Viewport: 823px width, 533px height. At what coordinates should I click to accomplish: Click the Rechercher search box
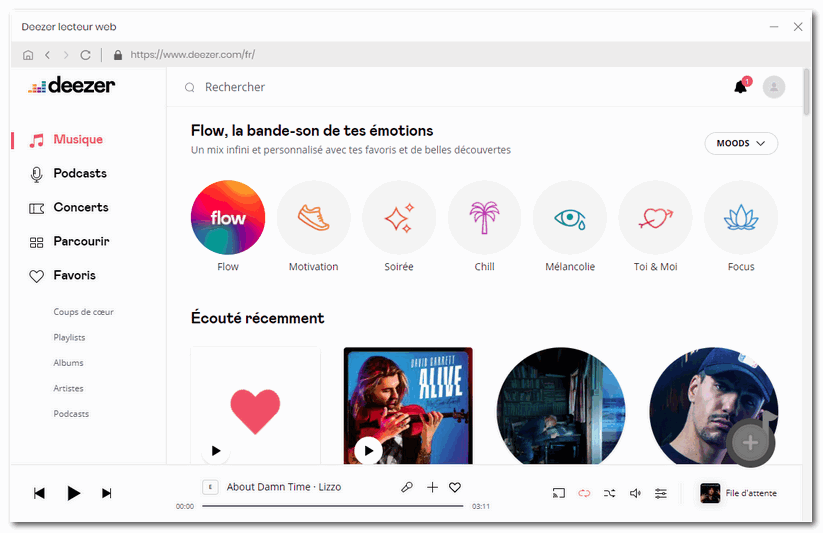[x=235, y=87]
